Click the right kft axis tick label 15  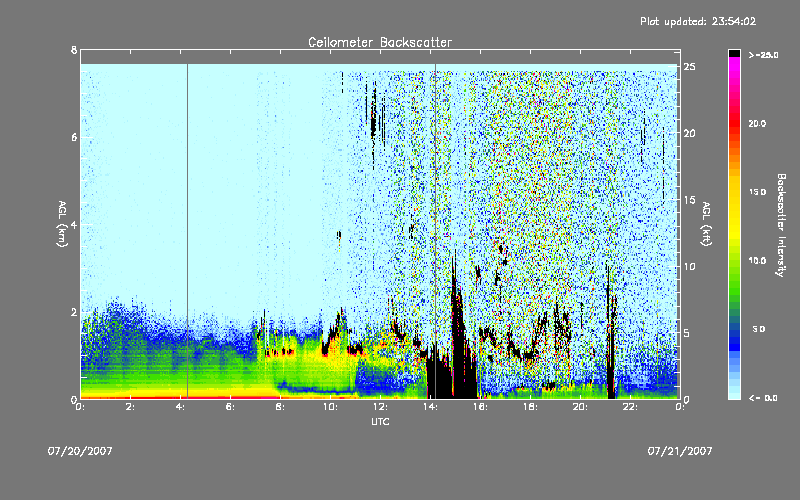pyautogui.click(x=689, y=200)
